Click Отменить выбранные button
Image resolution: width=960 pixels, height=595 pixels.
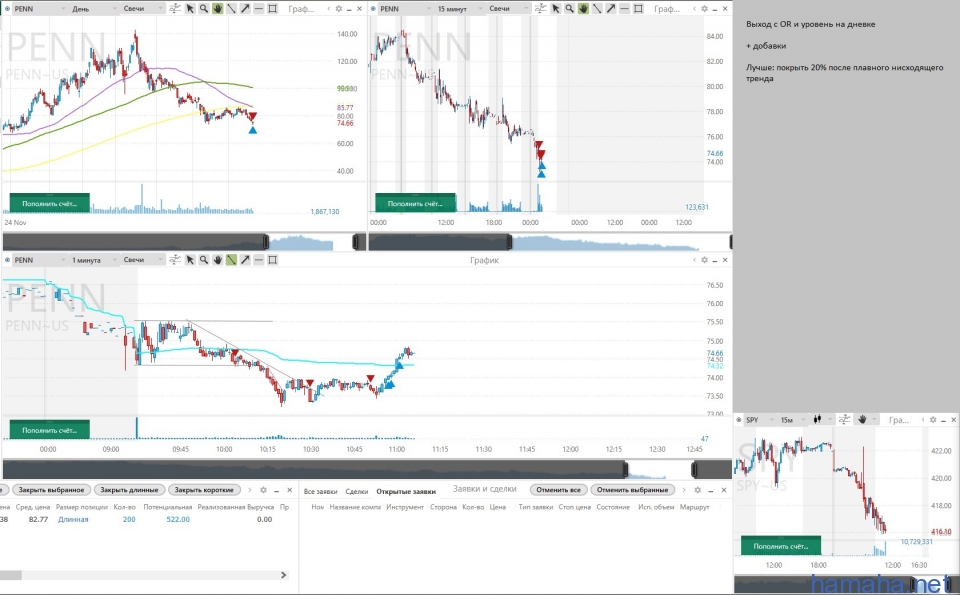632,490
